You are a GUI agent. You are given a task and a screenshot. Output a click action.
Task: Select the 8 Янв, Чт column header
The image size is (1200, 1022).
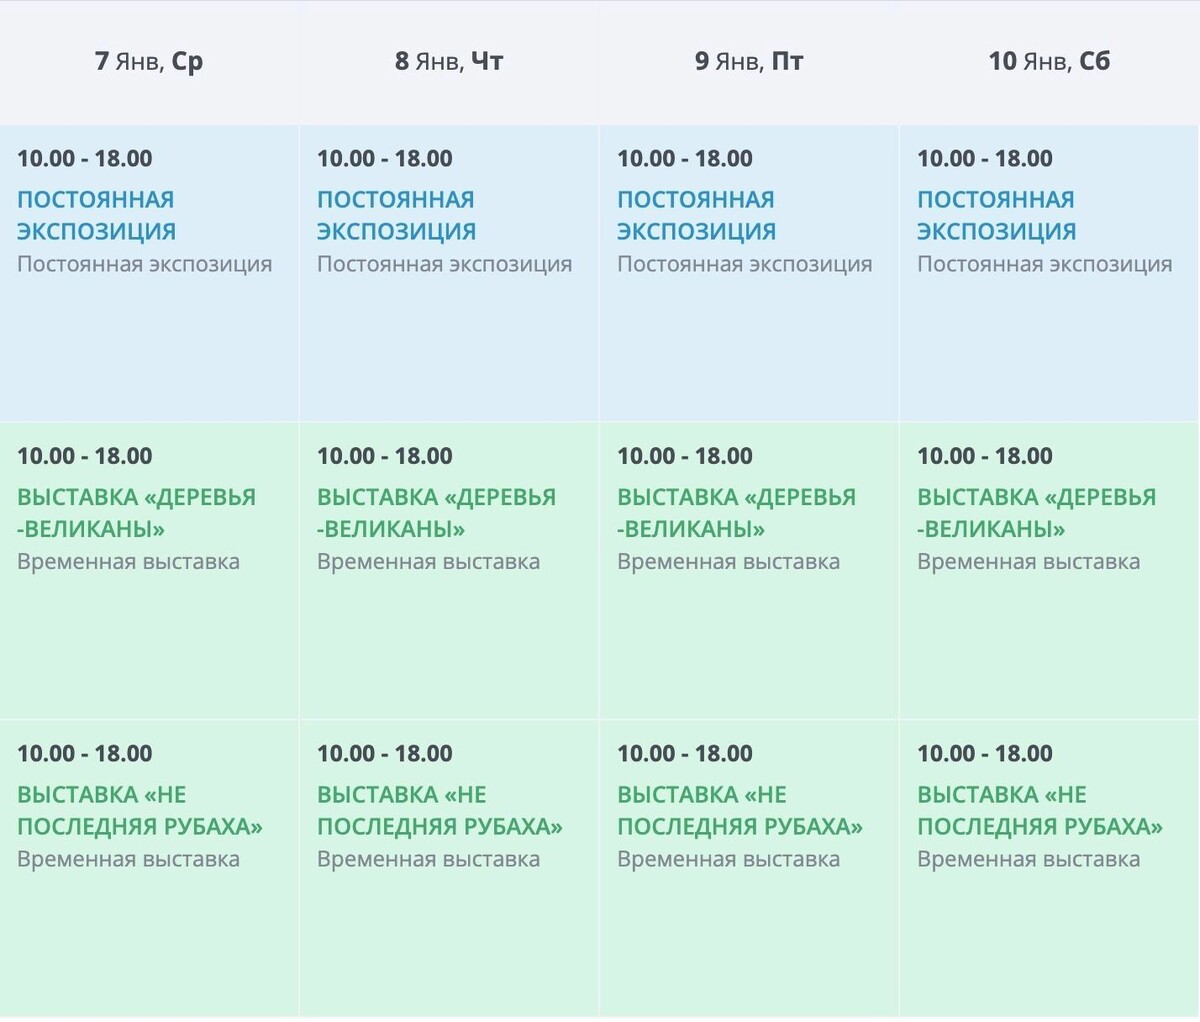[x=449, y=61]
